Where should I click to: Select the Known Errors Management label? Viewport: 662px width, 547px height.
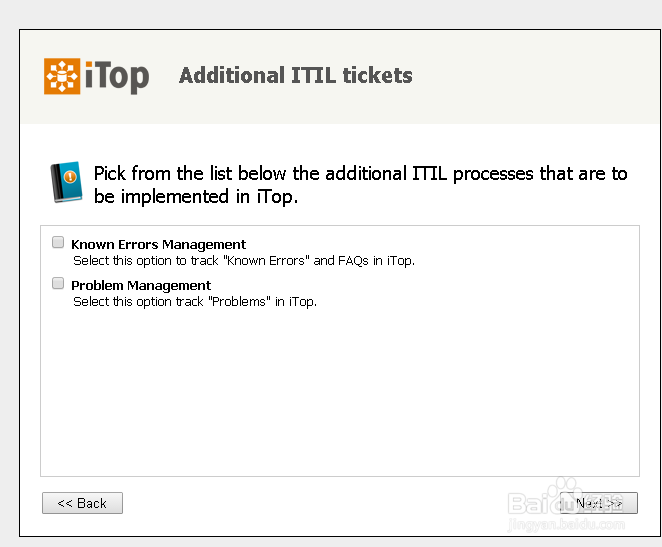point(158,244)
